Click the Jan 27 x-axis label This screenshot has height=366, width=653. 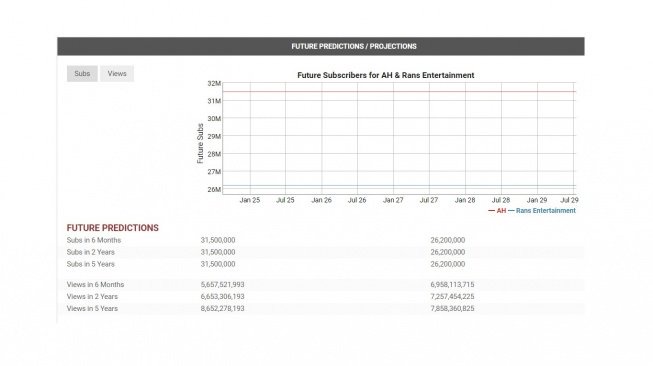tap(393, 200)
